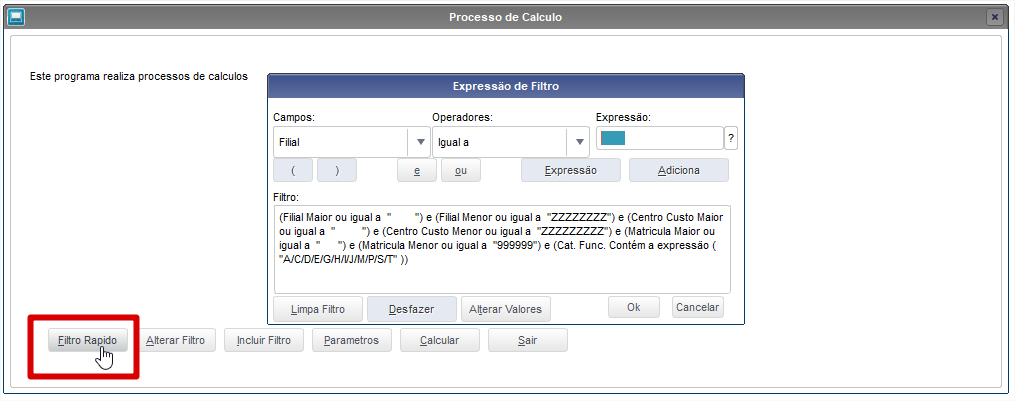1015x401 pixels.
Task: Click the 'Operadores:' label
Action: [x=462, y=117]
